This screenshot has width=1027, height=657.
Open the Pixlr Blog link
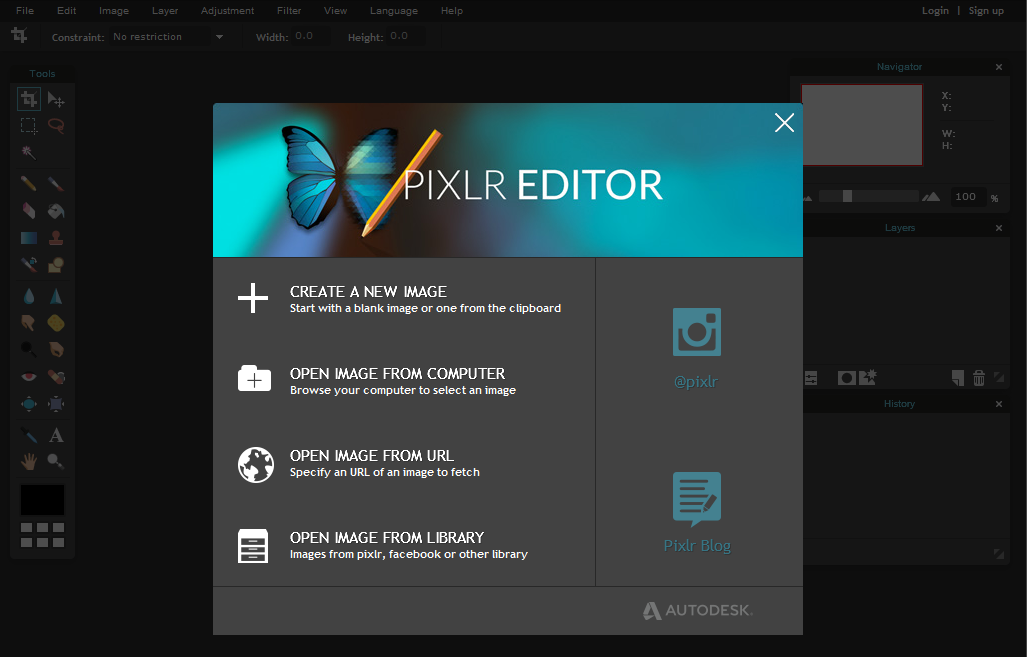pos(697,513)
